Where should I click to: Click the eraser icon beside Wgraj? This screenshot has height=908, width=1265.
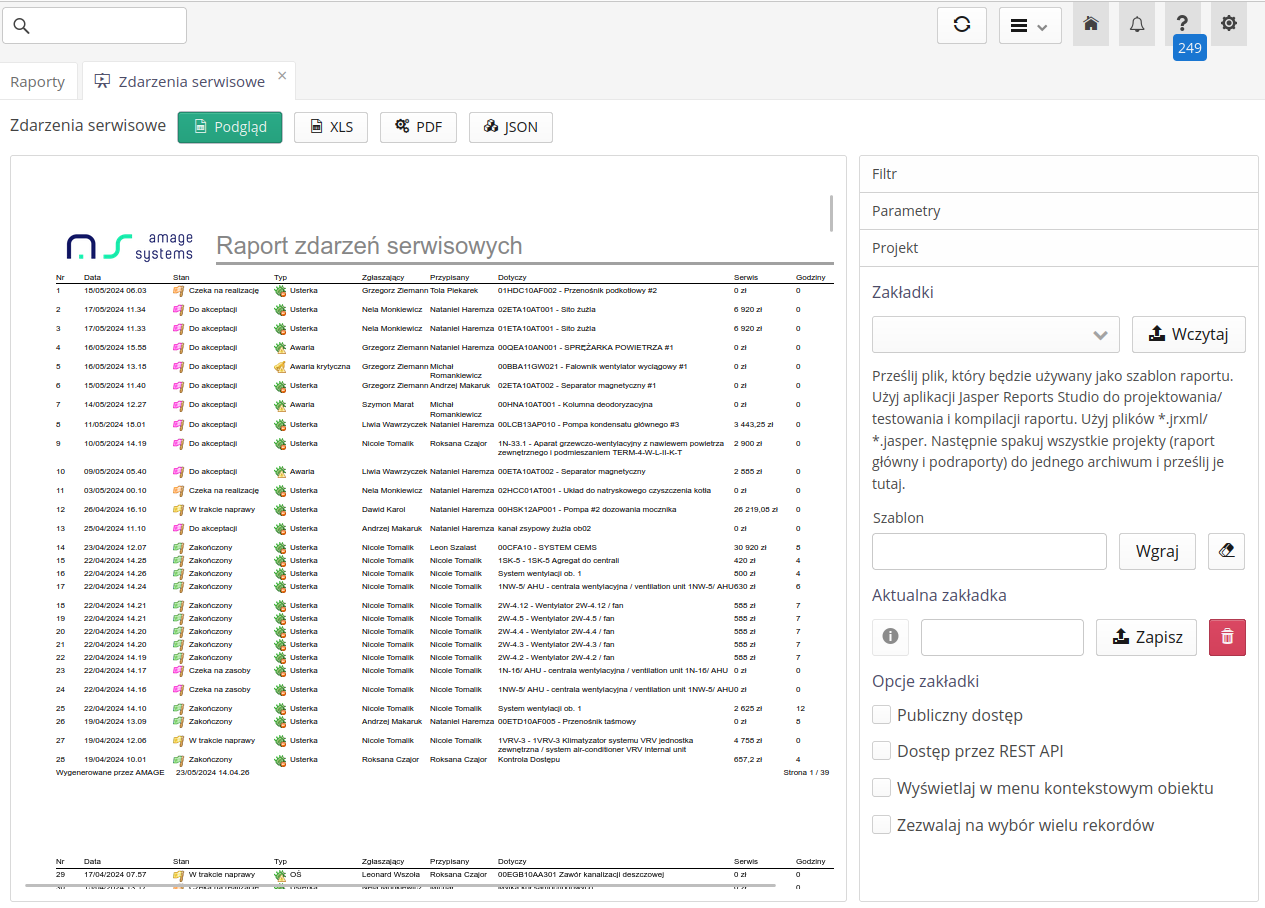click(x=1227, y=551)
